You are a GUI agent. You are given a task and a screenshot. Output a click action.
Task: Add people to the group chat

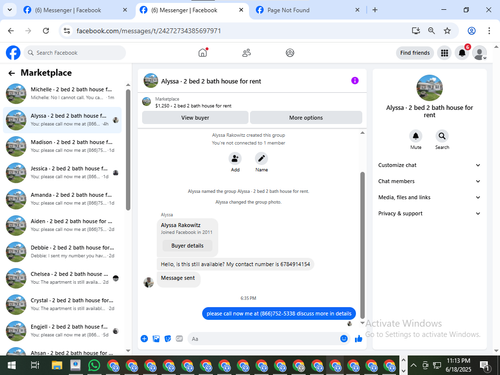[x=235, y=159]
